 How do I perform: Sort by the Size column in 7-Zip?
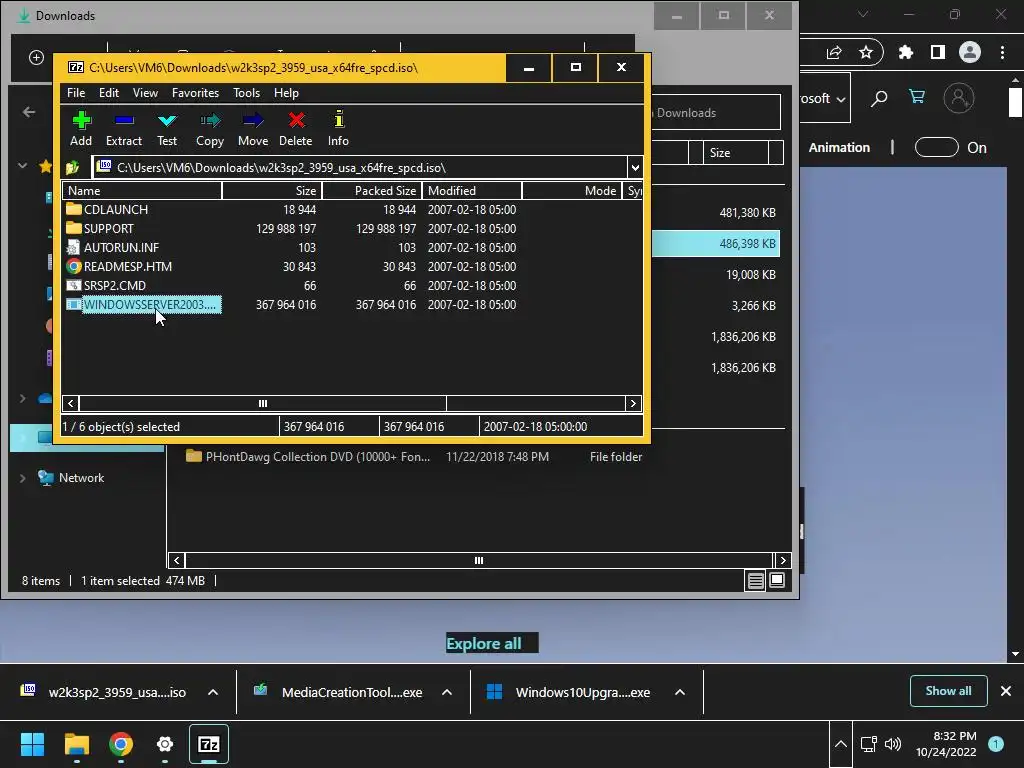click(272, 191)
